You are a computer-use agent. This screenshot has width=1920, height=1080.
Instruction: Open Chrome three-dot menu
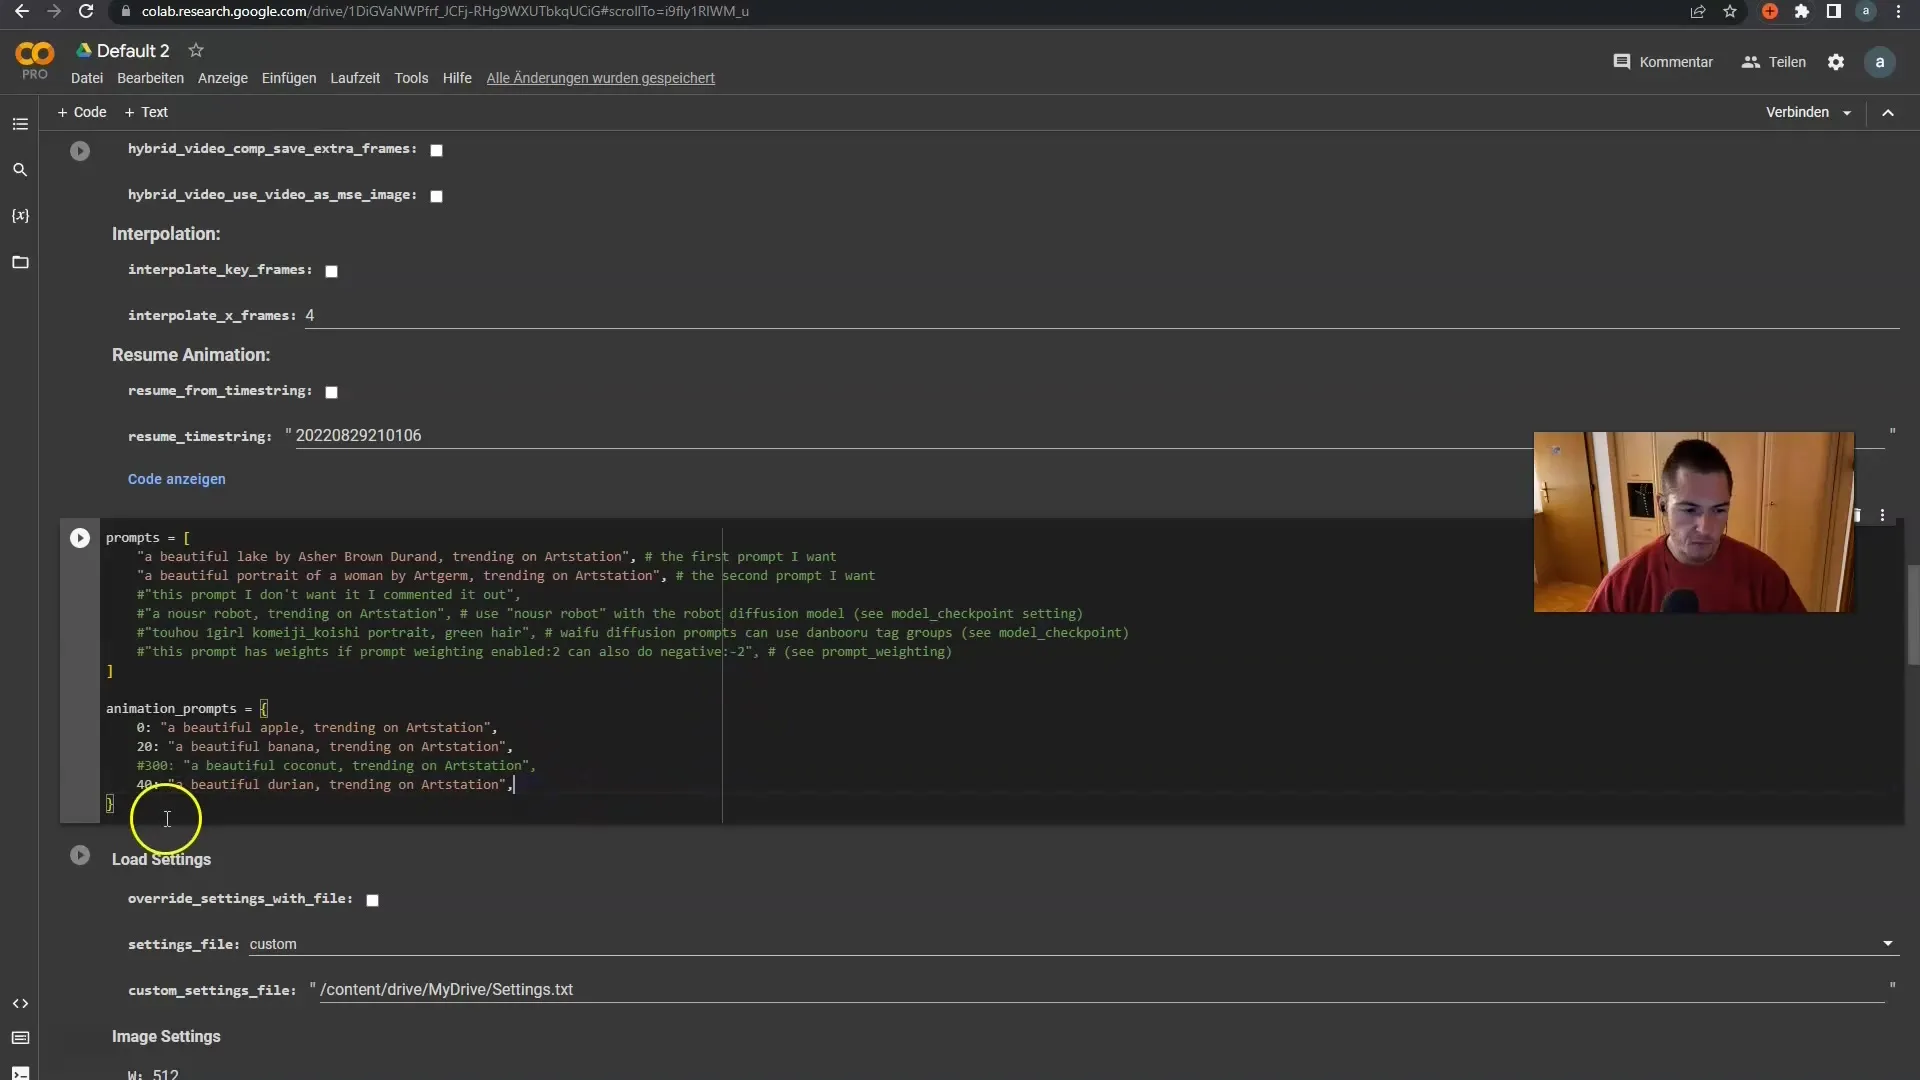point(1899,11)
